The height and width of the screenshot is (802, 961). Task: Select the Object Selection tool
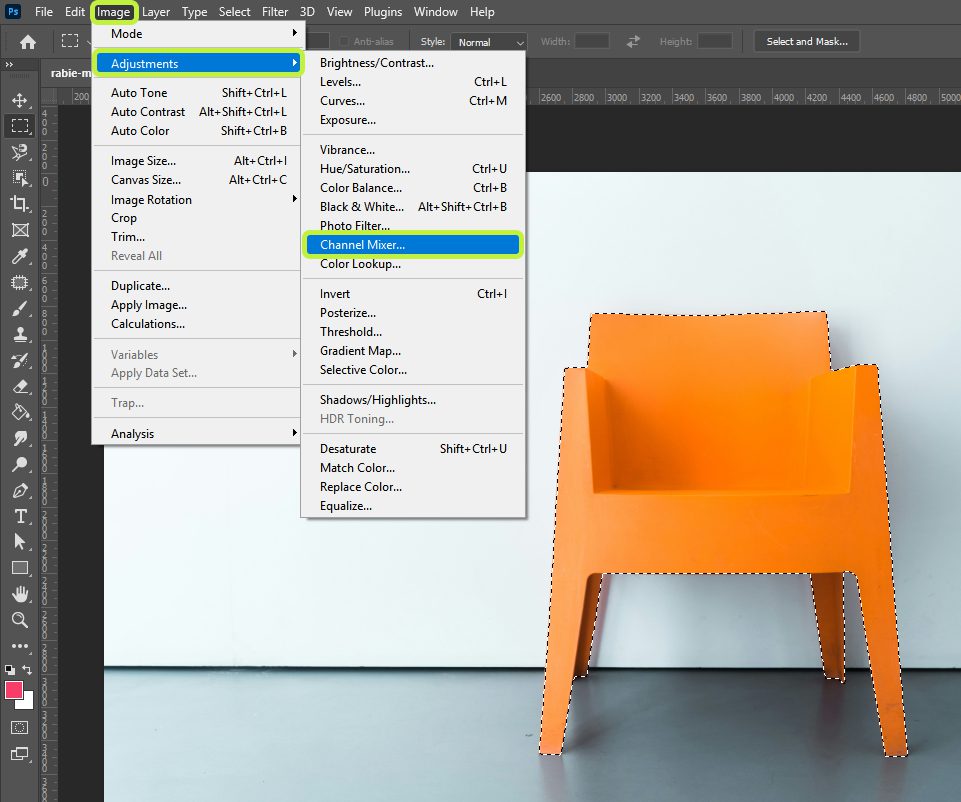[20, 178]
